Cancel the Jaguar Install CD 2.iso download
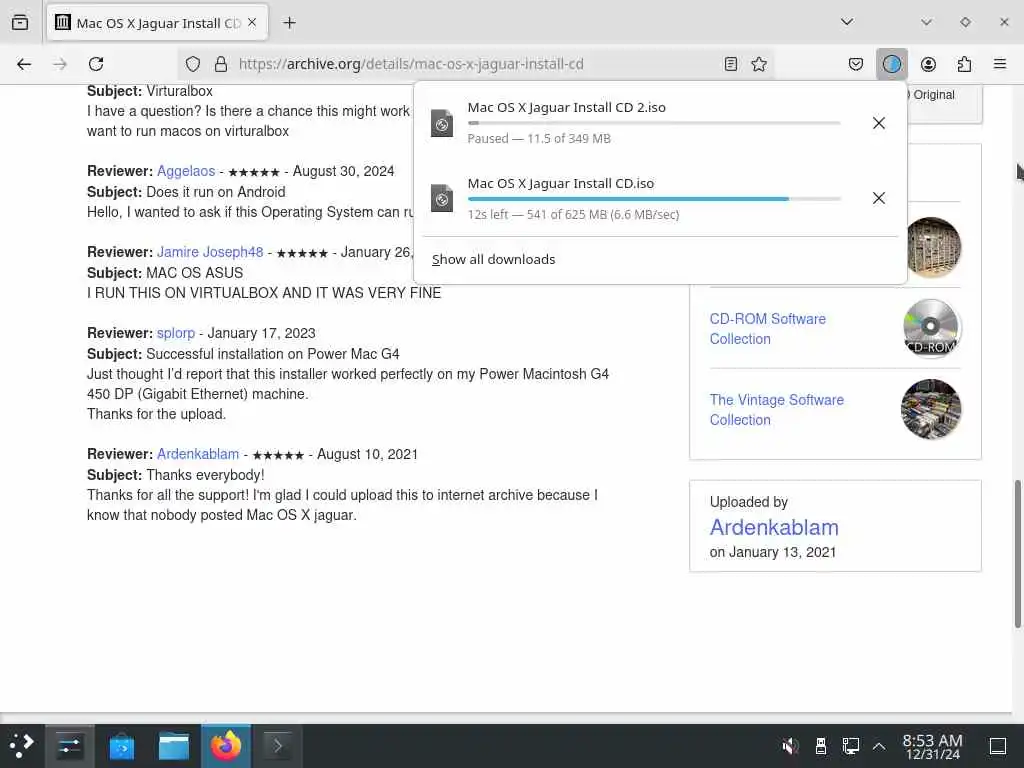This screenshot has width=1024, height=768. (x=879, y=123)
